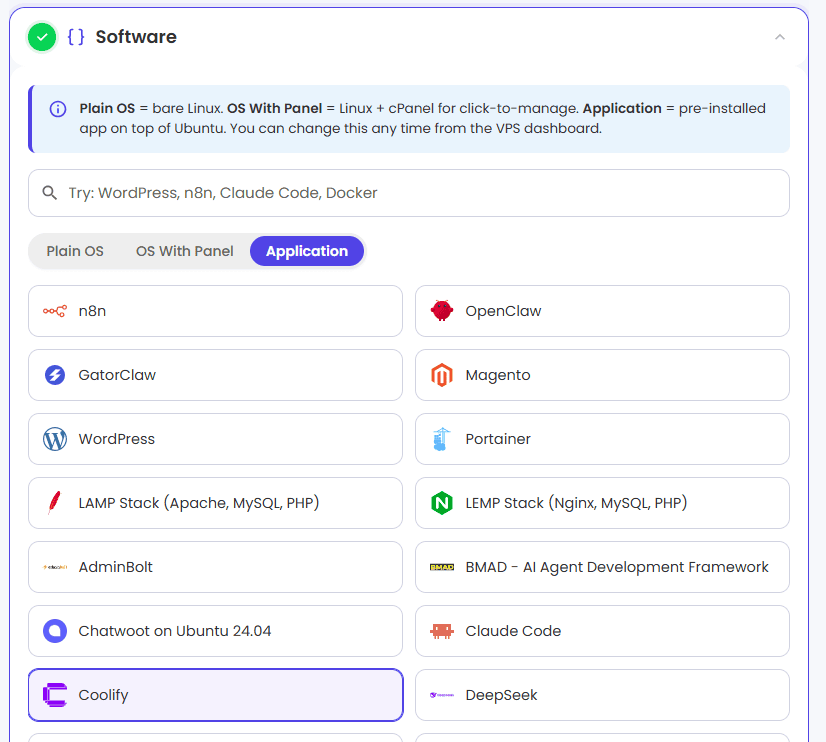Click the selected Coolify card
Screen dimensions: 826x742
coord(215,695)
